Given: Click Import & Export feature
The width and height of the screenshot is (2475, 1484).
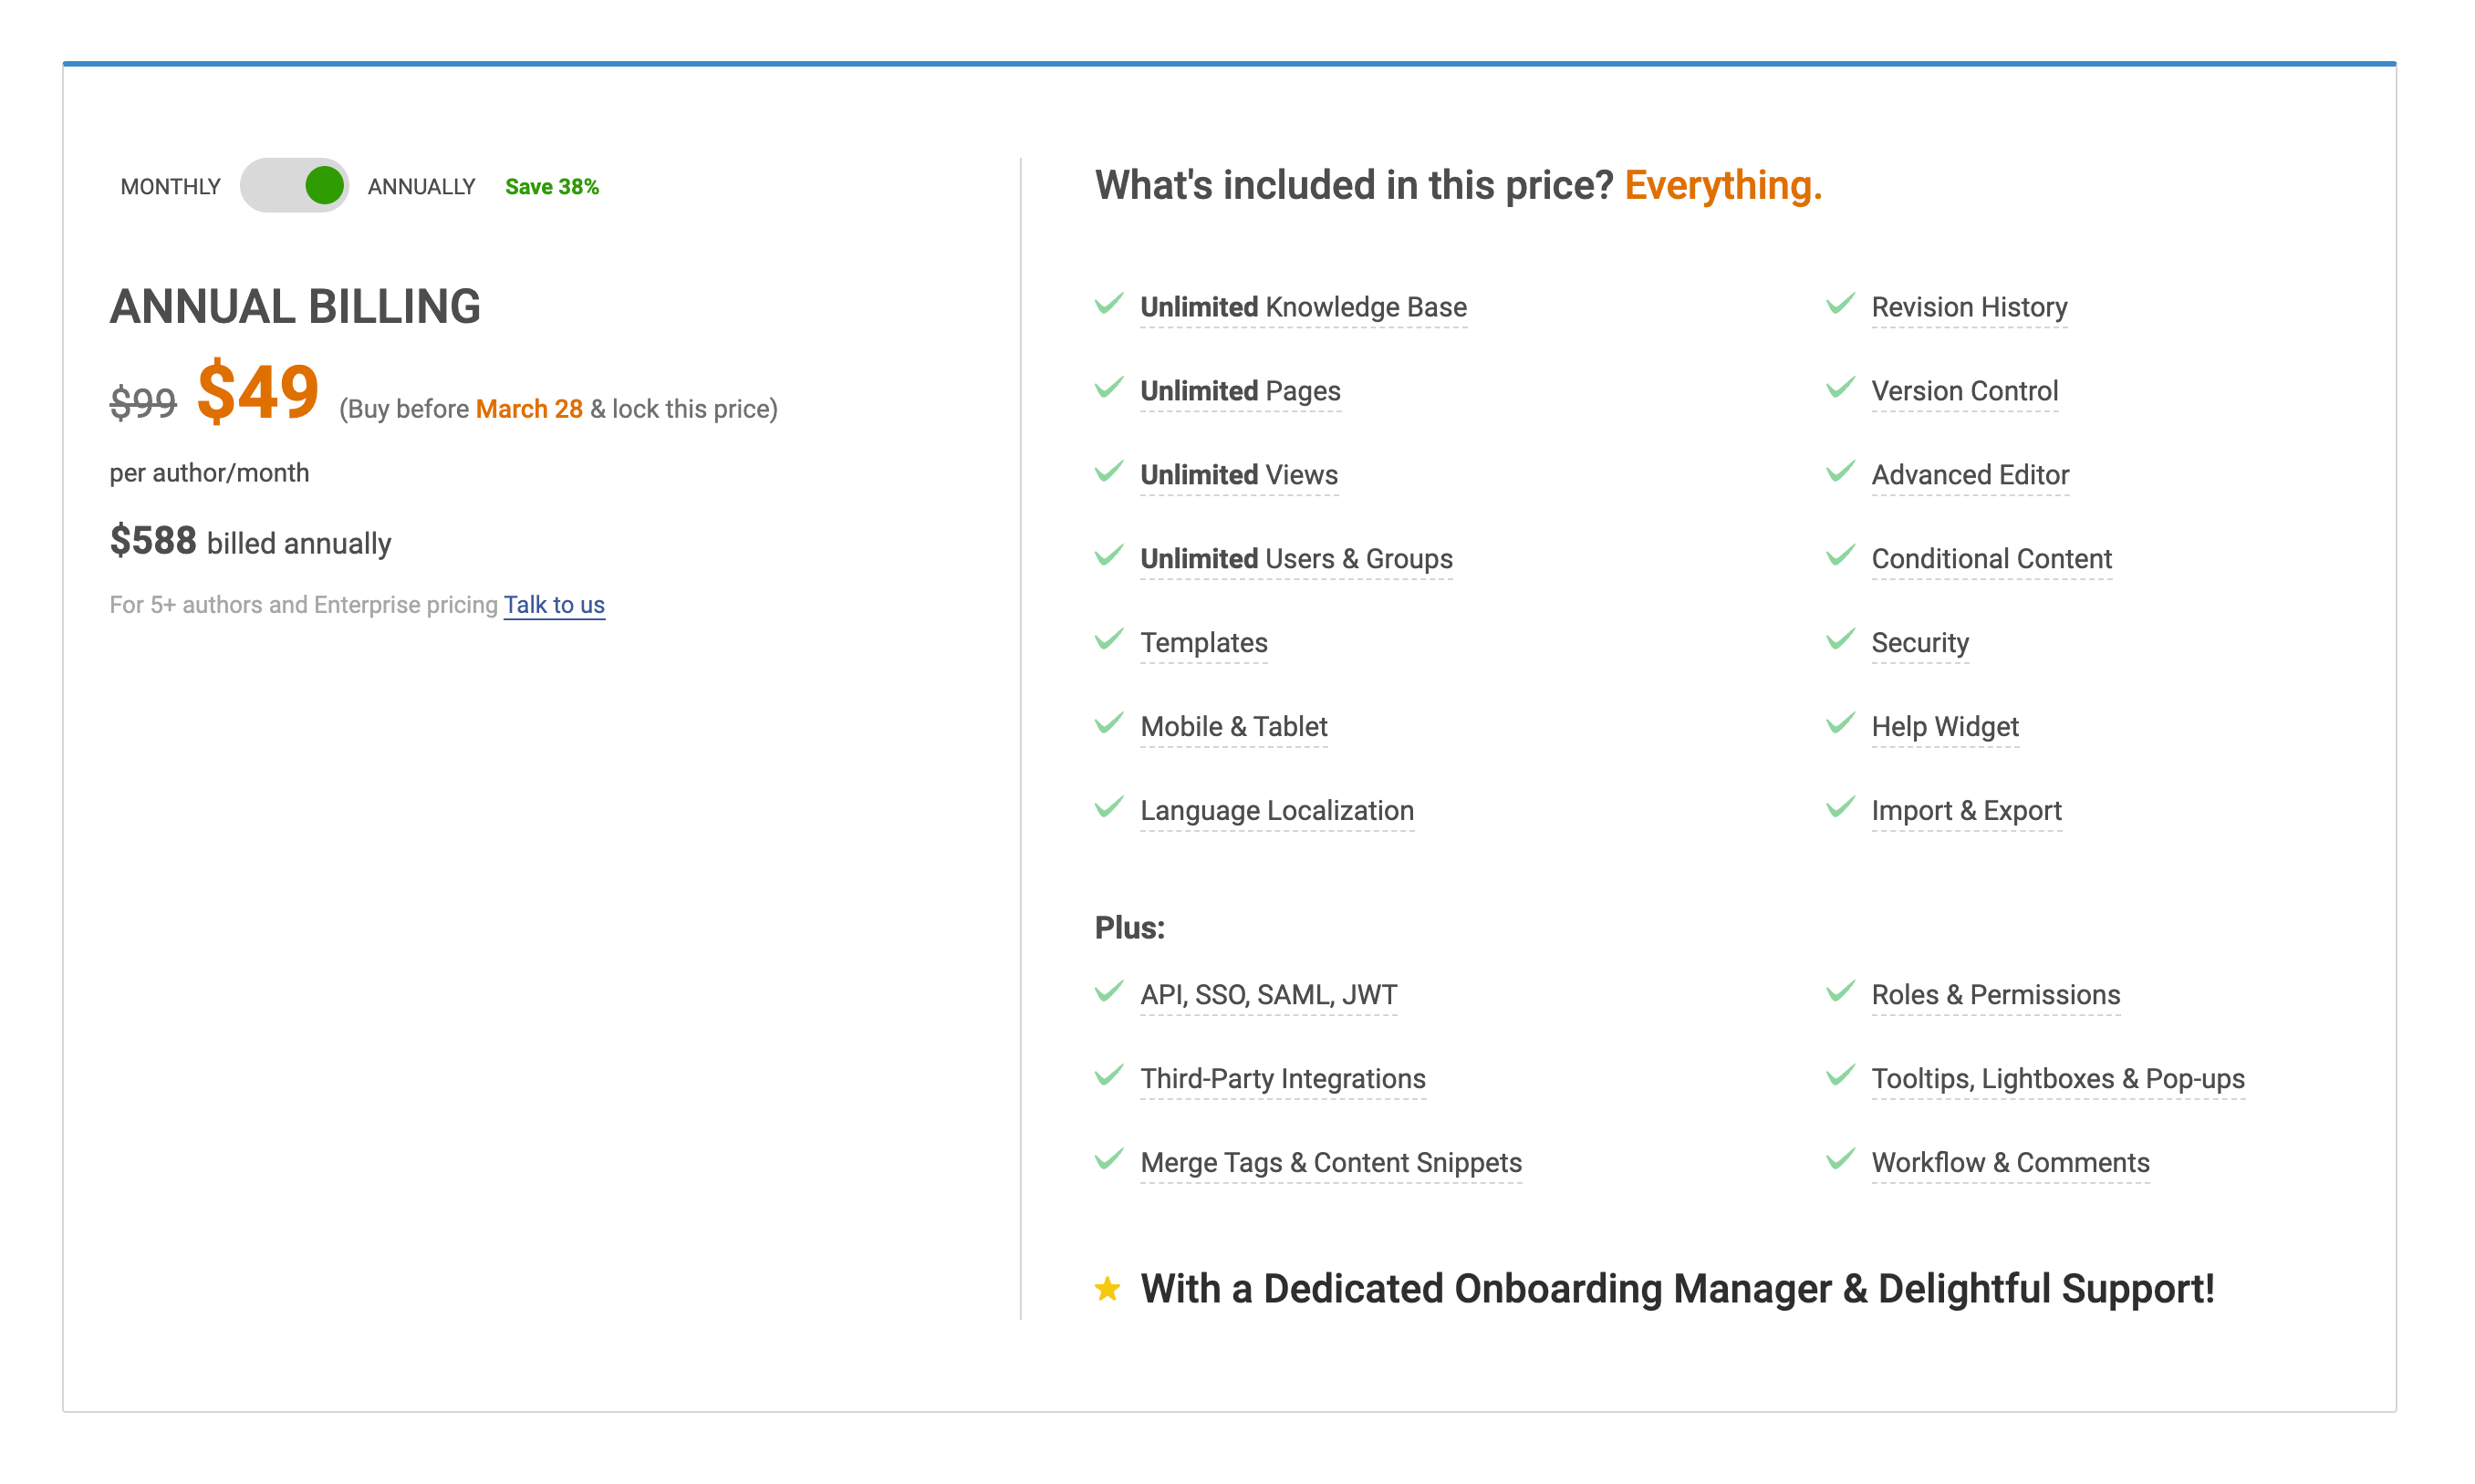Looking at the screenshot, I should [1966, 811].
